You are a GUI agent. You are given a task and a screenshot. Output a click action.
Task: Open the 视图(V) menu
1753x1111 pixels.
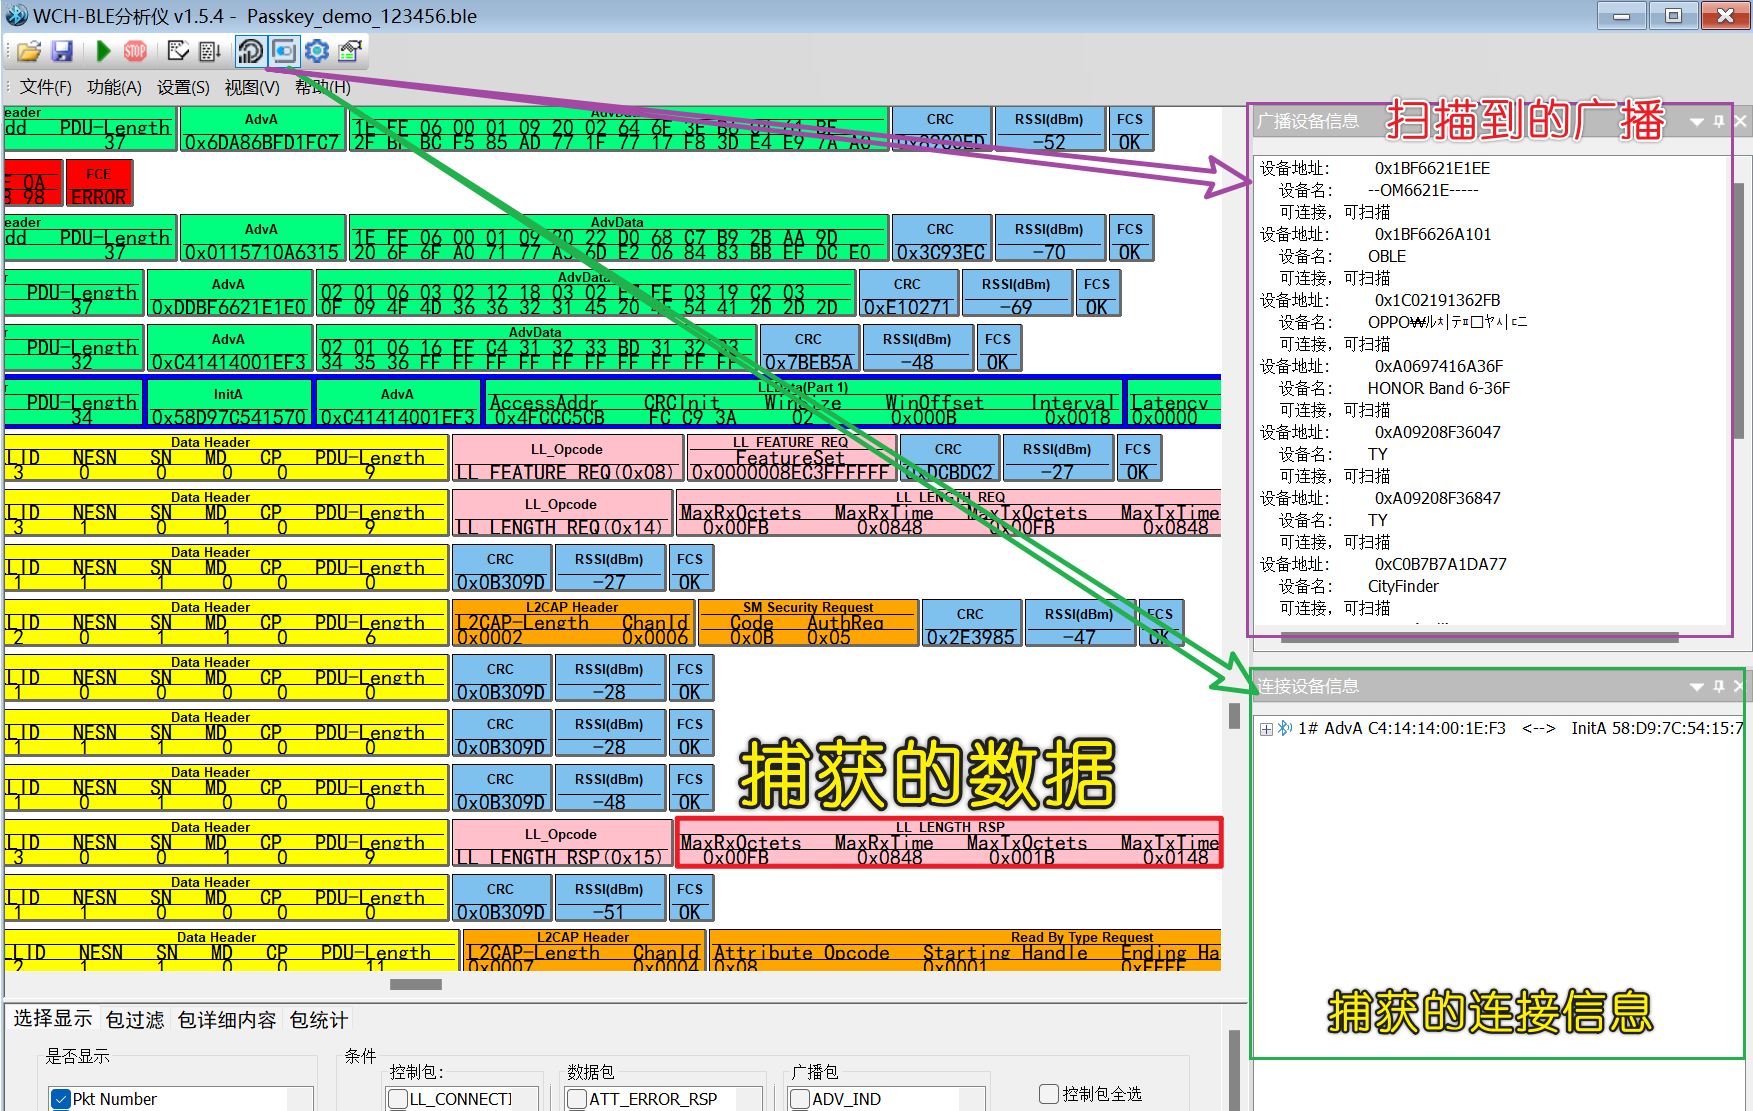point(252,87)
